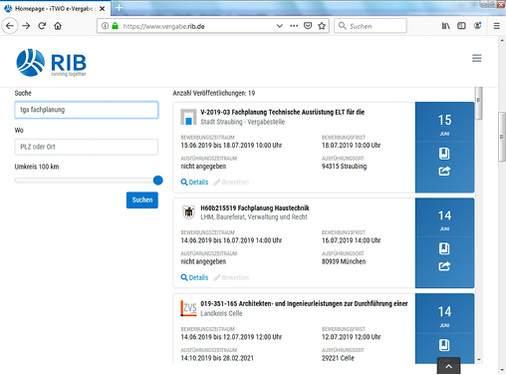Screen dimensions: 506x375
Task: Open Details for V-2019-03 Fachplanung tender
Action: [x=194, y=182]
